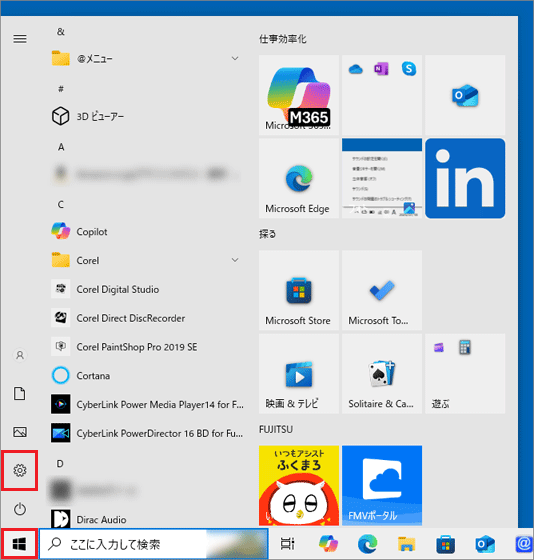This screenshot has height=560, width=534.
Task: Open Microsoft Edge on the taskbar
Action: [368, 544]
